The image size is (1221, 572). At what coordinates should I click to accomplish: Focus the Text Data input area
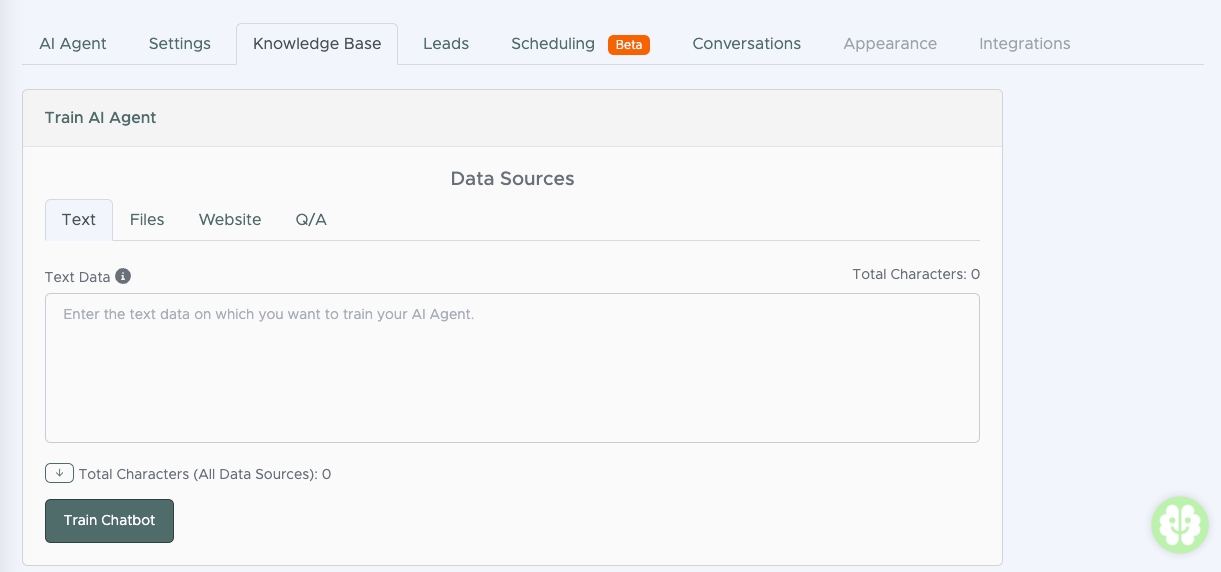coord(512,368)
